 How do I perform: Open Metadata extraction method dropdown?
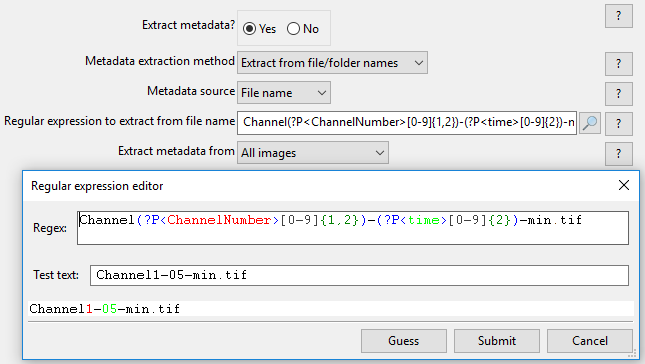pyautogui.click(x=332, y=63)
